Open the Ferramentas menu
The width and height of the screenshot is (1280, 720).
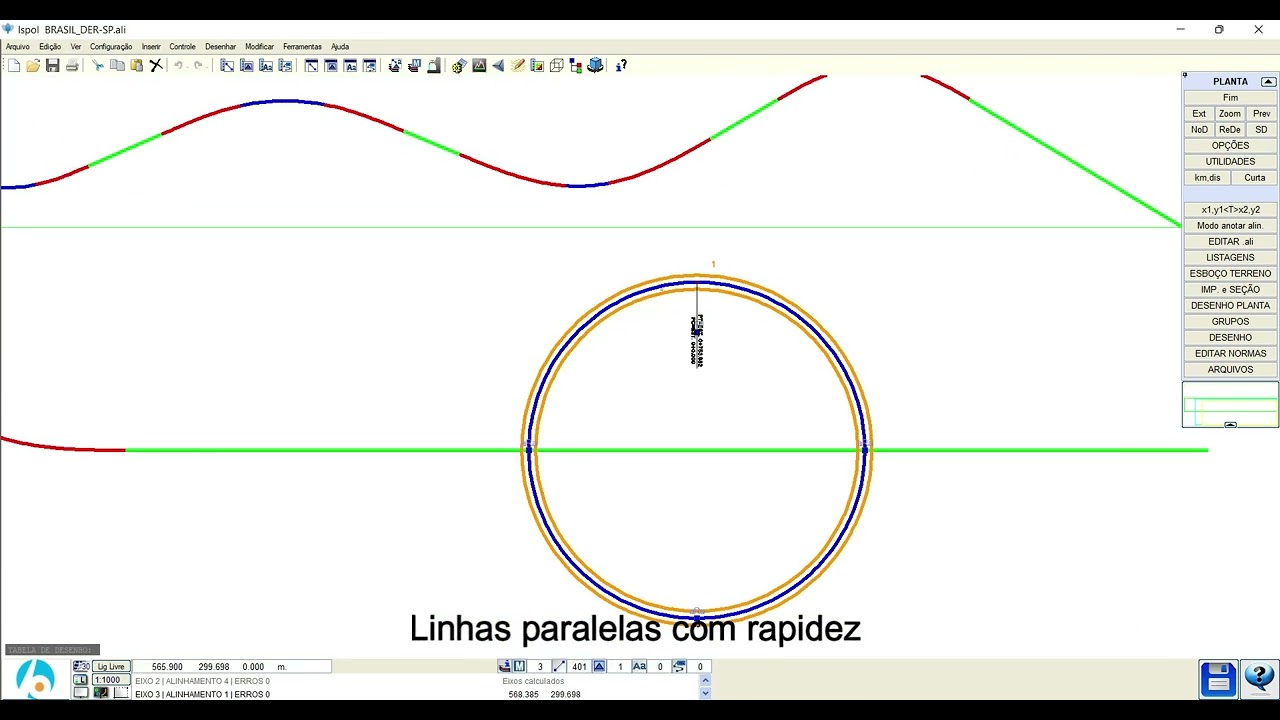[302, 46]
